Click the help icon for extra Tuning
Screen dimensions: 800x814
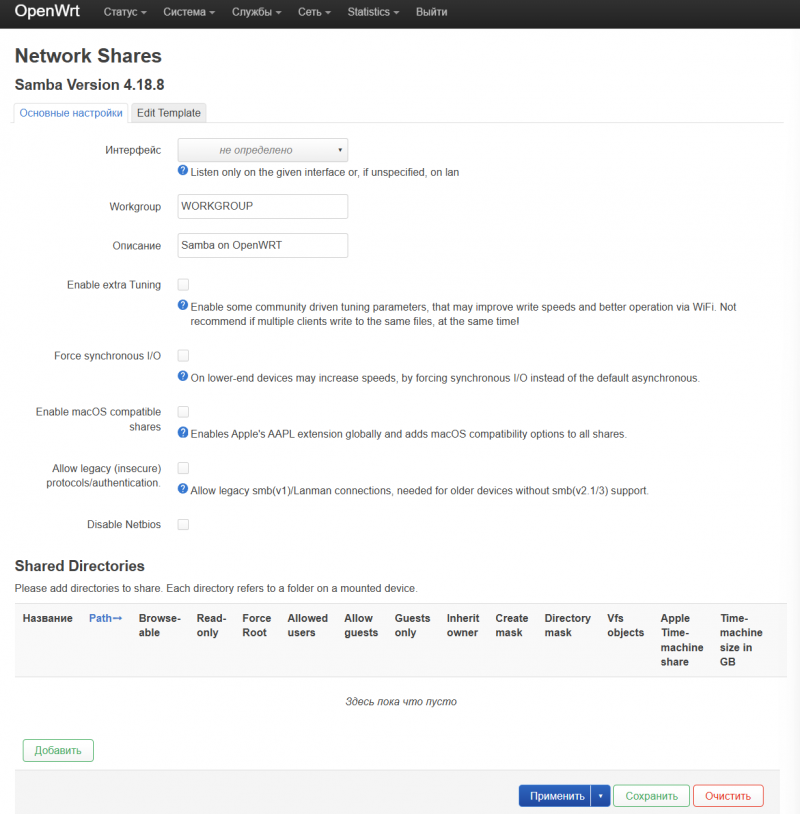[183, 306]
